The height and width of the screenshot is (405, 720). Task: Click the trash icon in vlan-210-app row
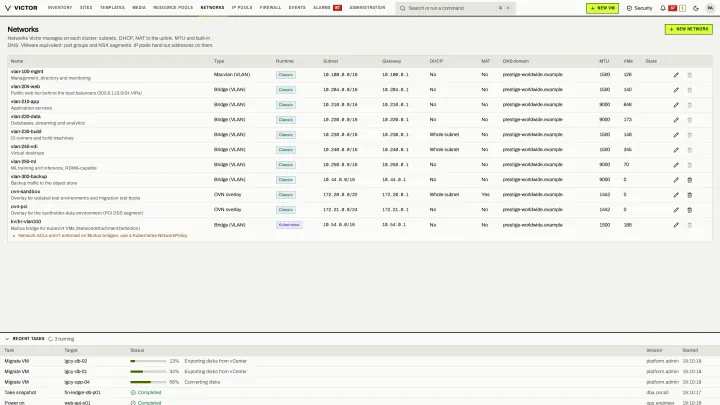tap(689, 105)
